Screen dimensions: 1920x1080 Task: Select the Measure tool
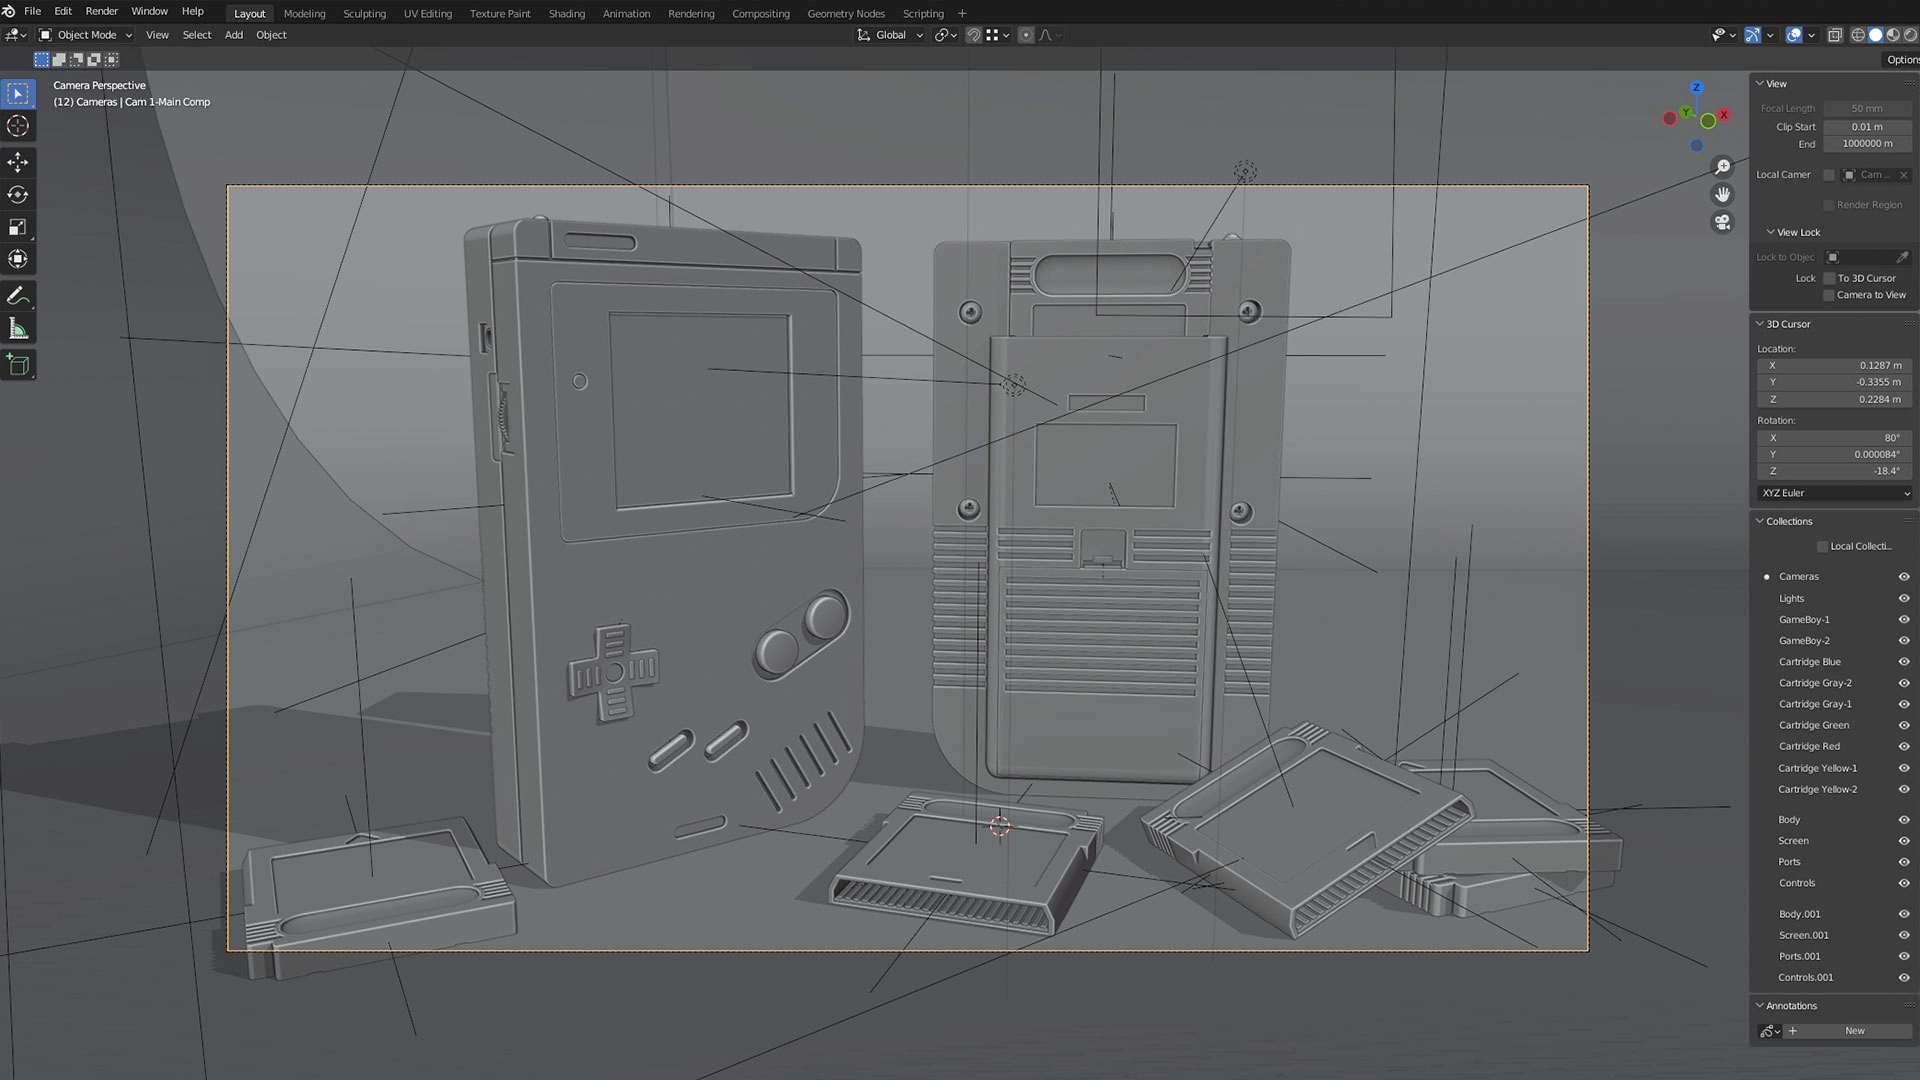point(18,329)
